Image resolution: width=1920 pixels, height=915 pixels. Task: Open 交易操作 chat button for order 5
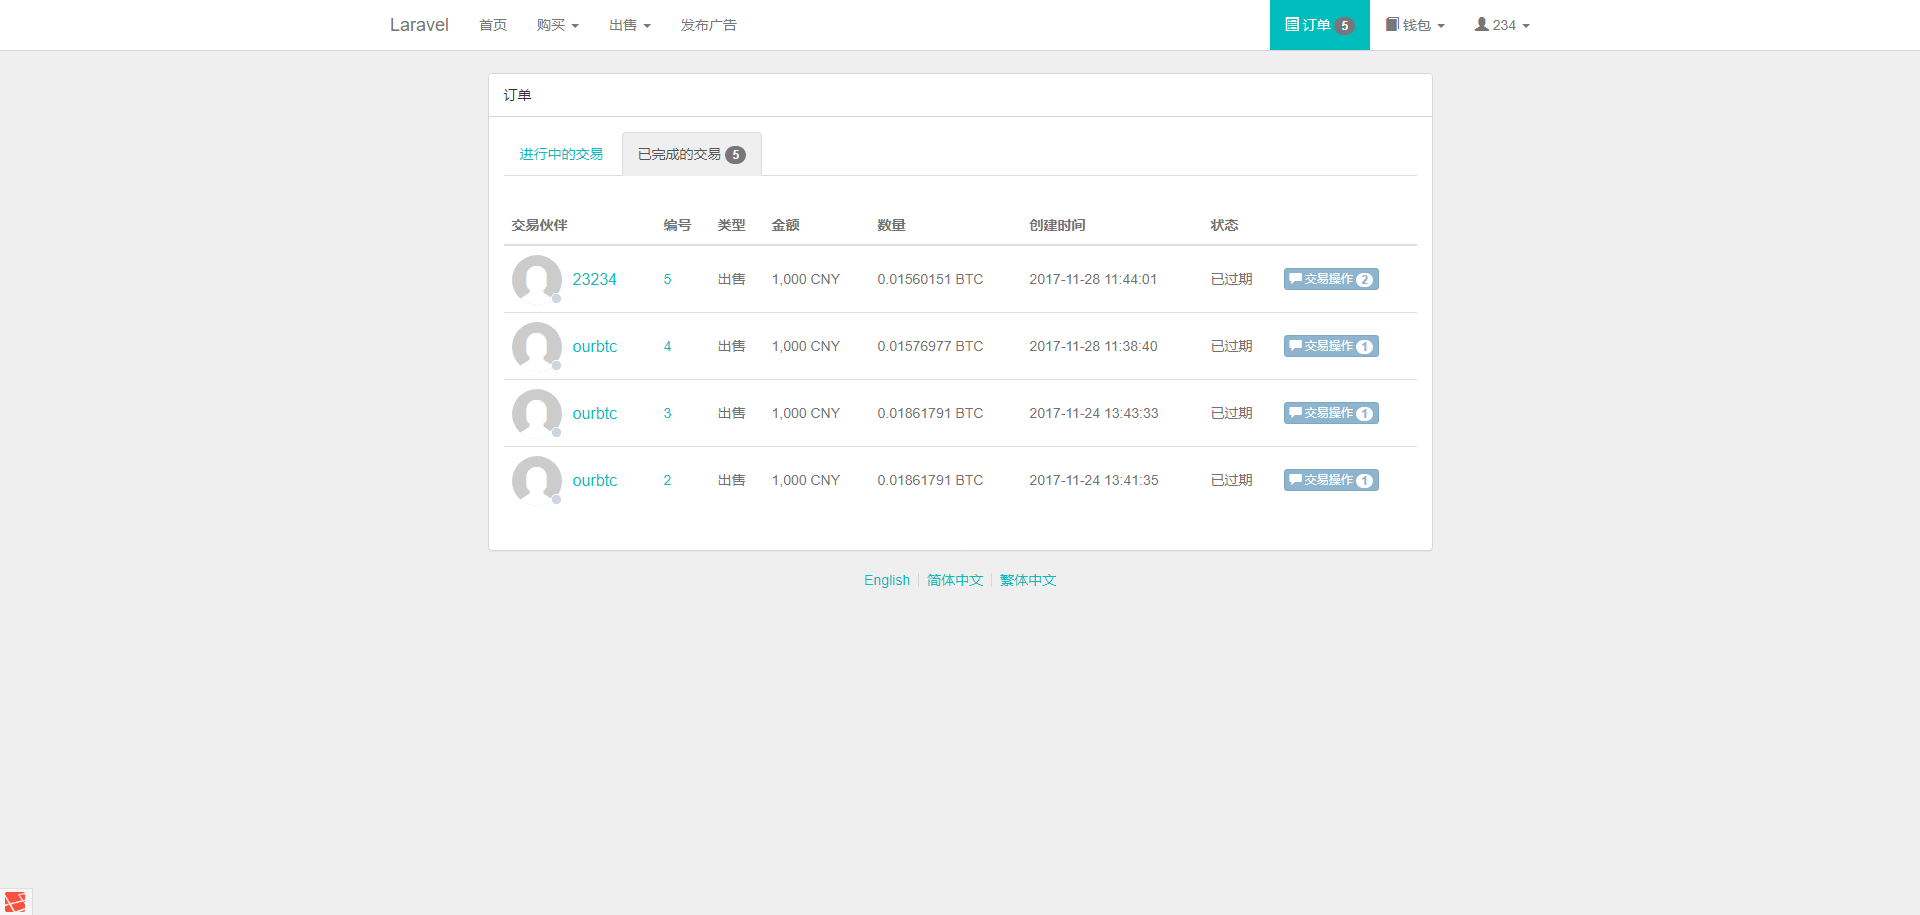[x=1330, y=279]
